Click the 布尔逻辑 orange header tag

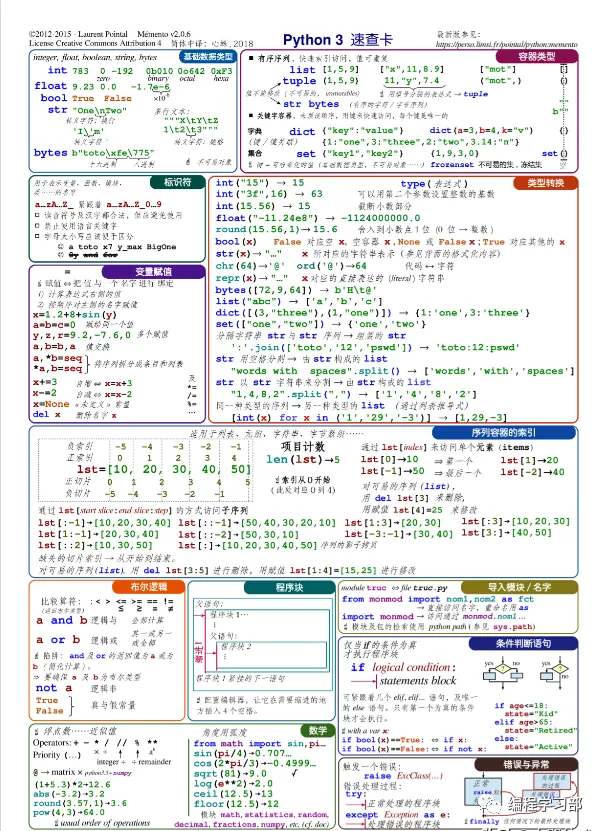click(149, 586)
